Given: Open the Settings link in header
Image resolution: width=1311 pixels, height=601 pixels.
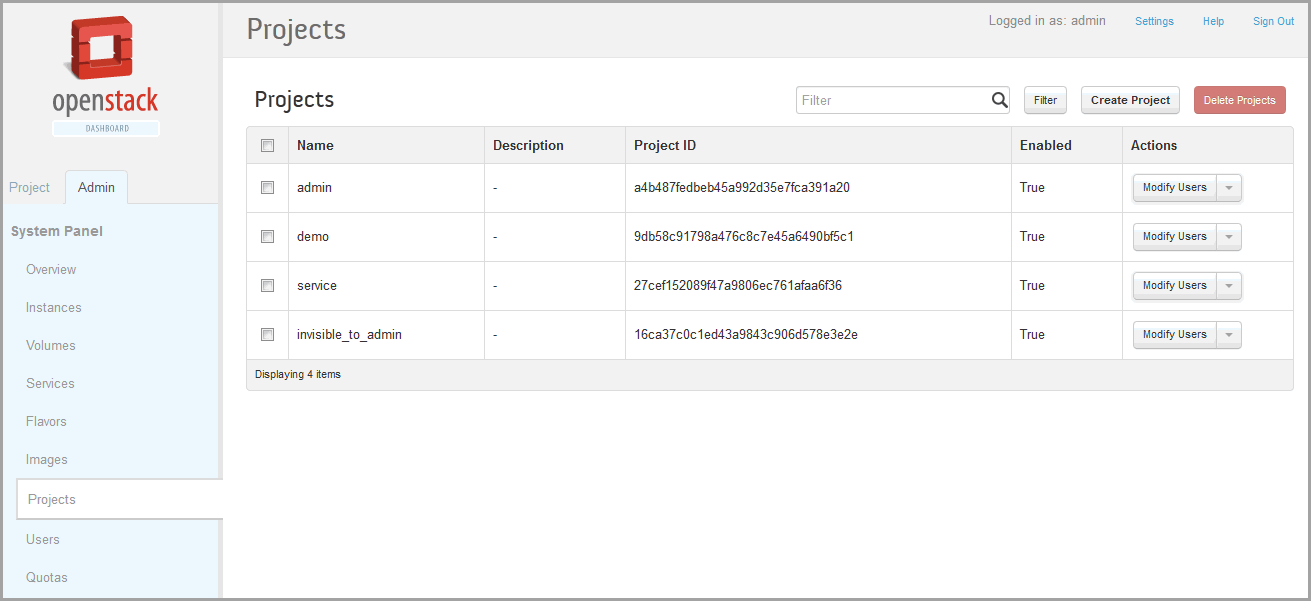Looking at the screenshot, I should 1154,21.
